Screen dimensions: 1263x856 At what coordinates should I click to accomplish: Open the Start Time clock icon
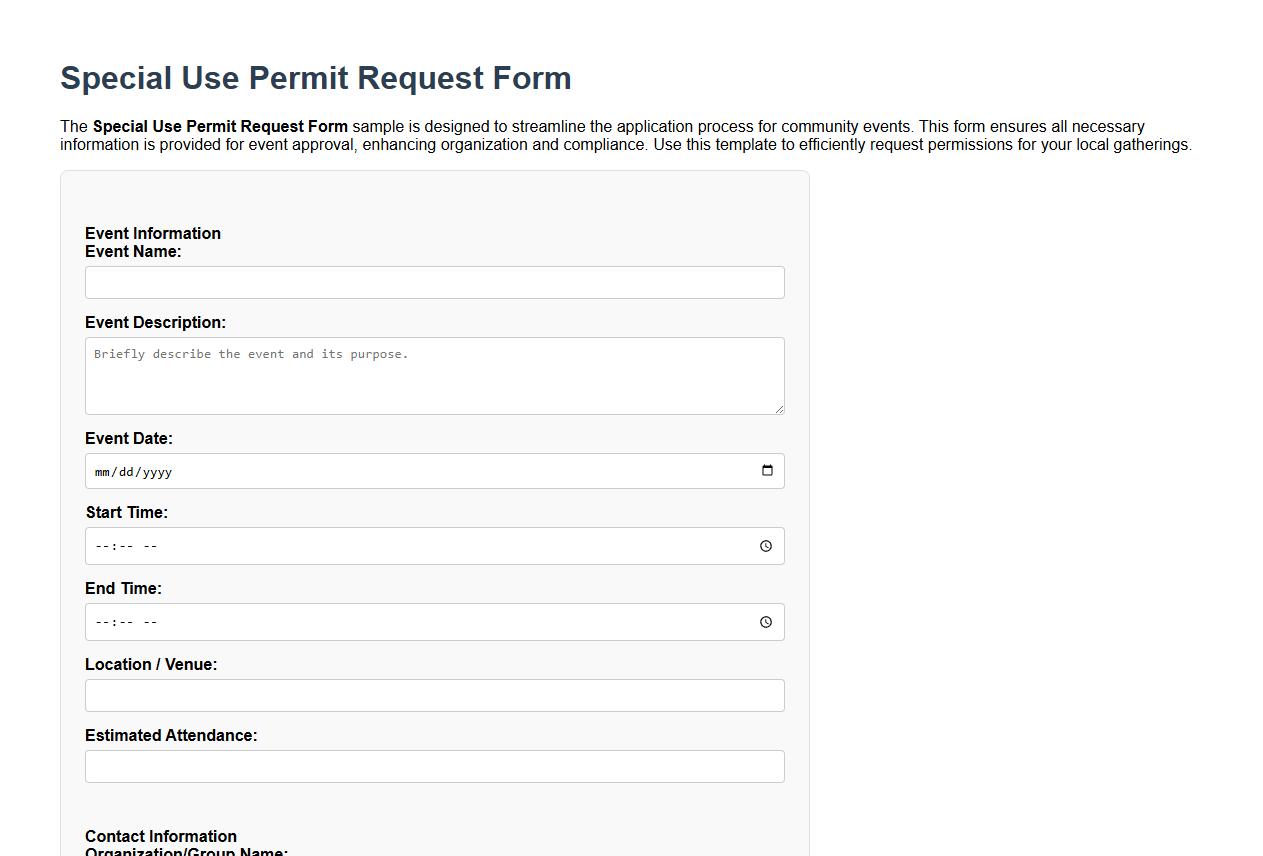(766, 546)
